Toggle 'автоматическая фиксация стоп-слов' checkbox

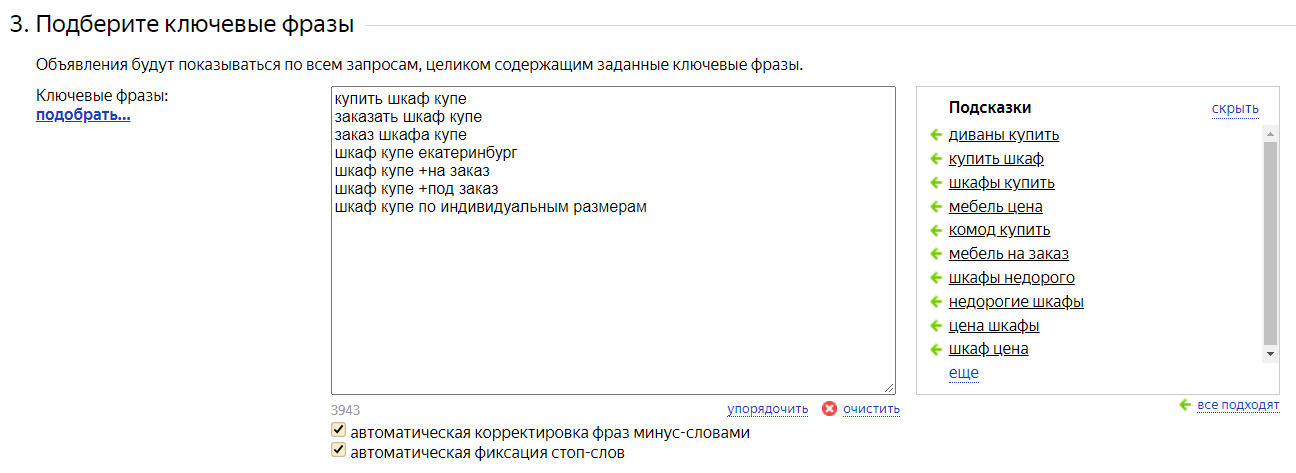(x=339, y=451)
